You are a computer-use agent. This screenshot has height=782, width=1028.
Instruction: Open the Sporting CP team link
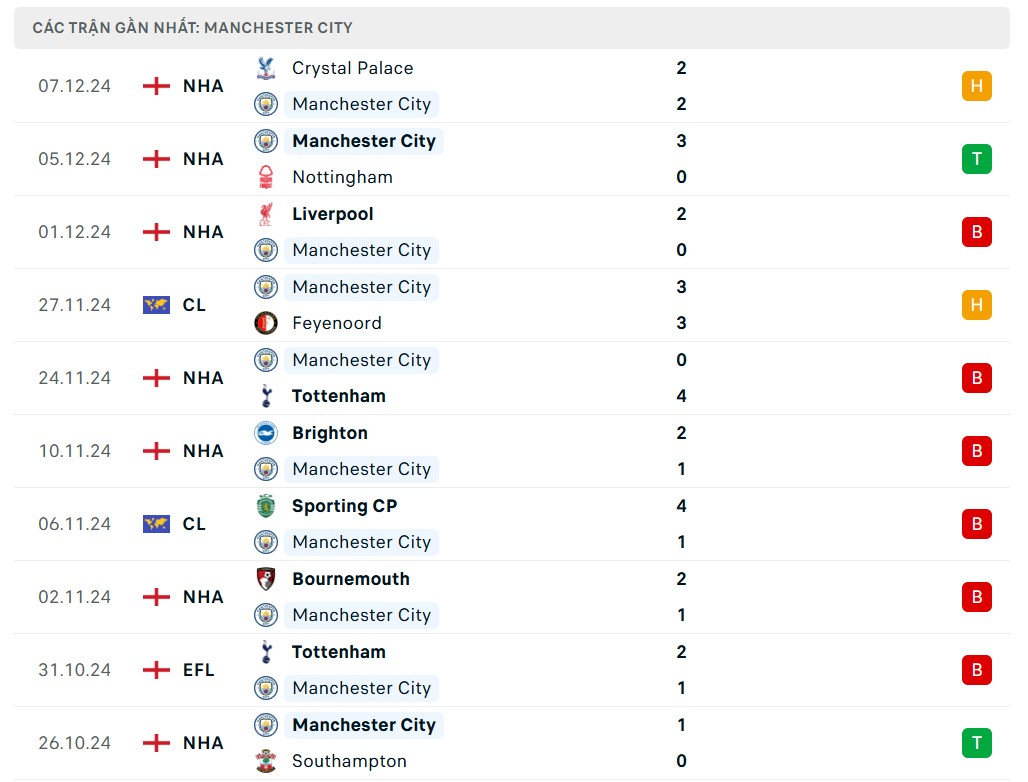pyautogui.click(x=344, y=506)
